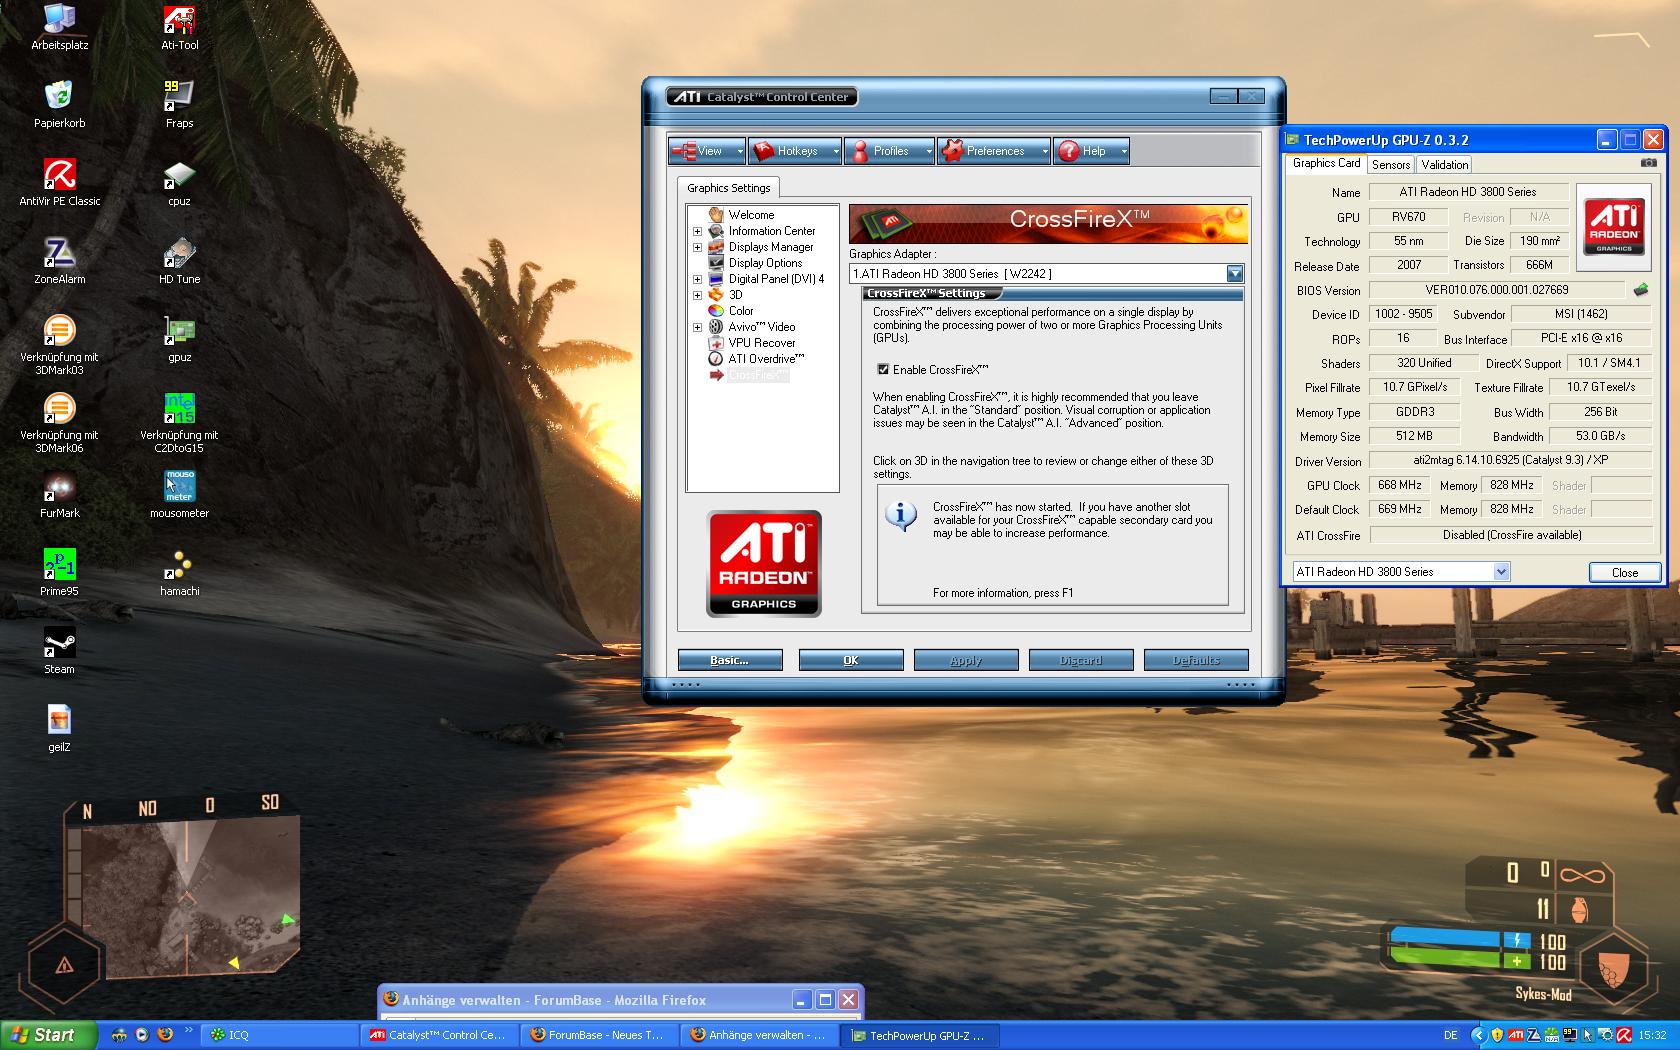1680x1050 pixels.
Task: Select Color in the settings tree
Action: coord(741,311)
